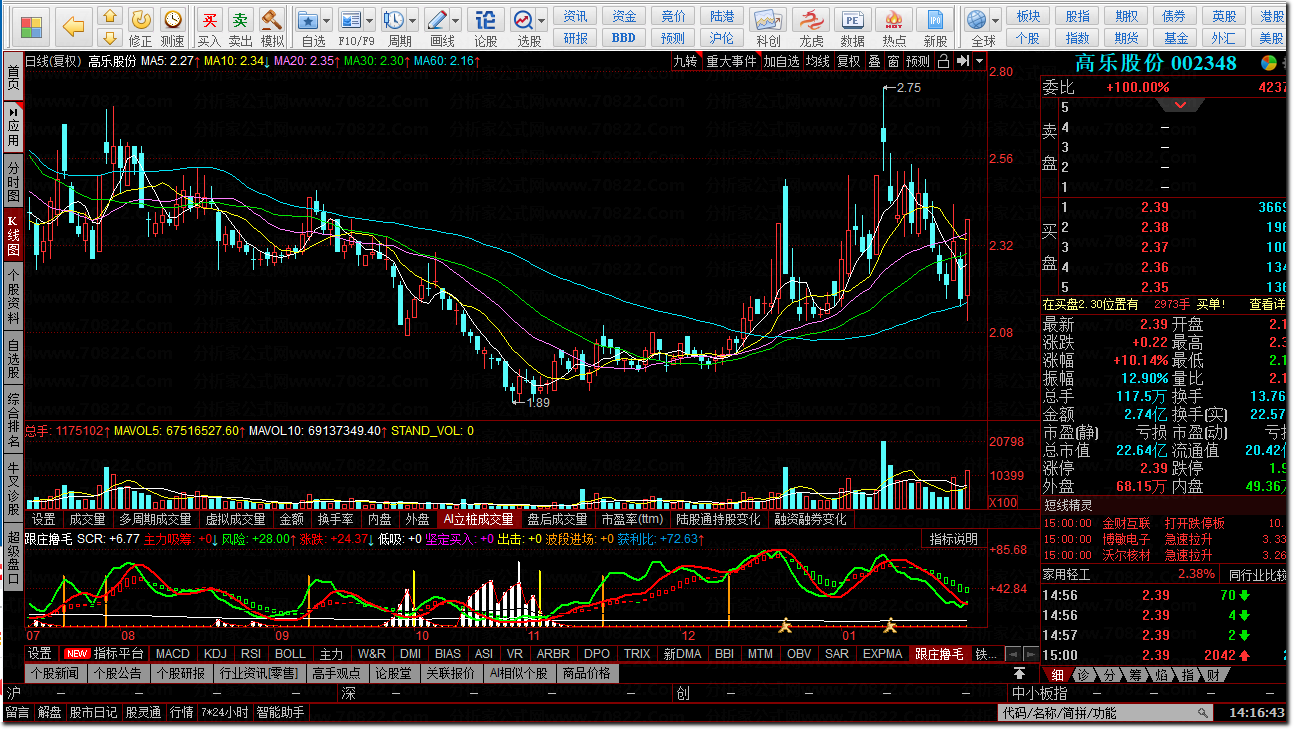
Task: Click the pie chart icon beside 002348
Action: [1268, 63]
